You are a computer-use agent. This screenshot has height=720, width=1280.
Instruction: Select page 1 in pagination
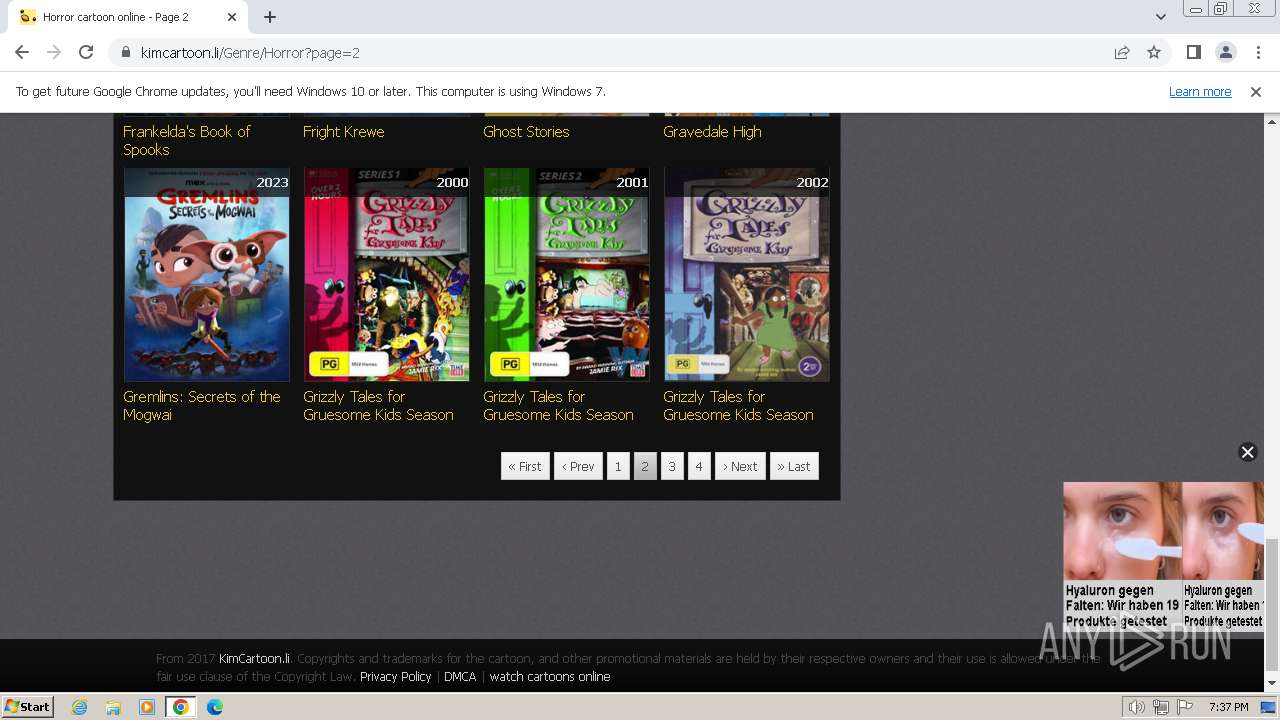pyautogui.click(x=618, y=466)
